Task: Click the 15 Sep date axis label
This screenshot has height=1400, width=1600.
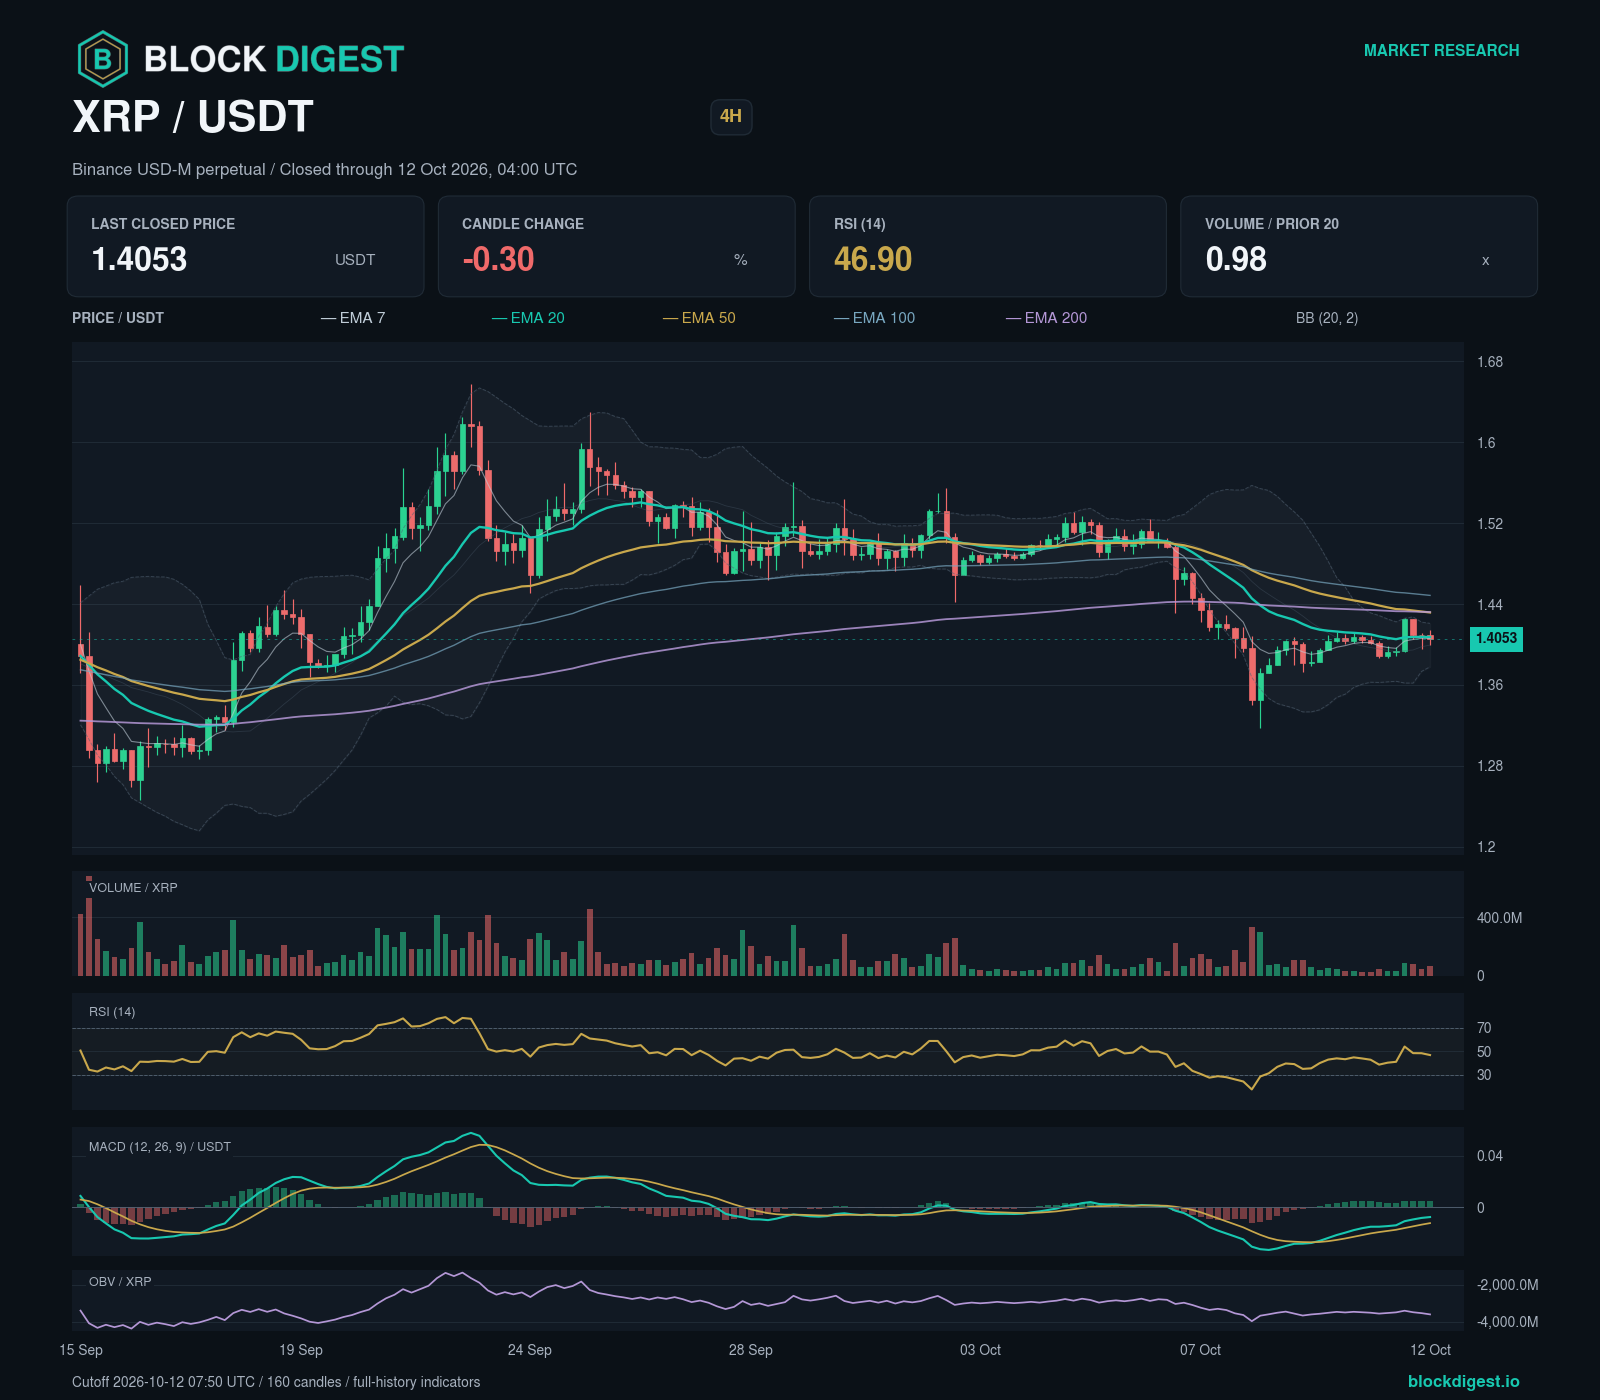Action: point(81,1350)
